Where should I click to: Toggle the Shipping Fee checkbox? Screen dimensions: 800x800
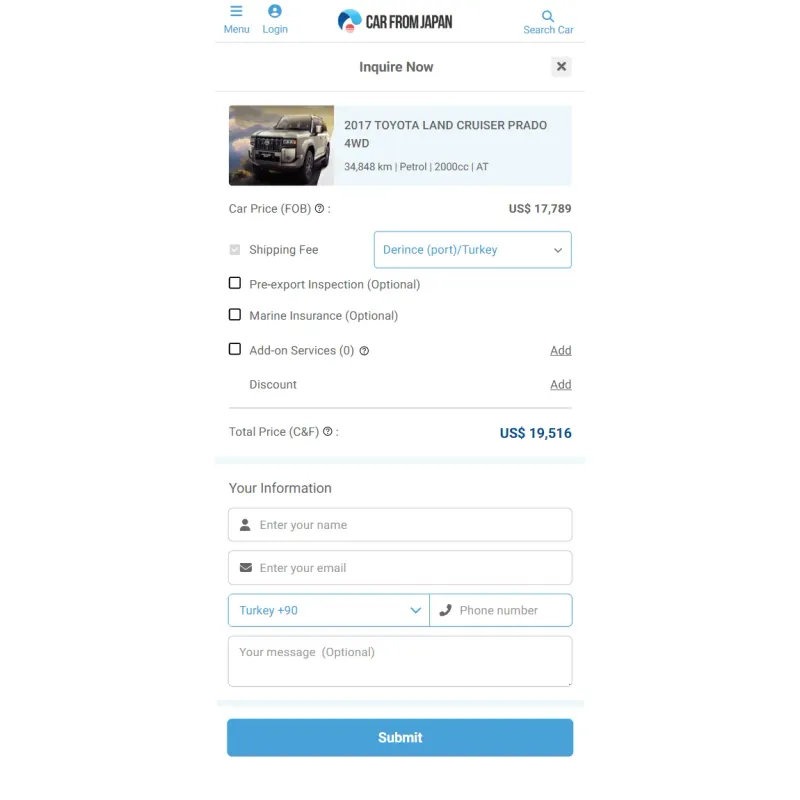click(x=235, y=250)
